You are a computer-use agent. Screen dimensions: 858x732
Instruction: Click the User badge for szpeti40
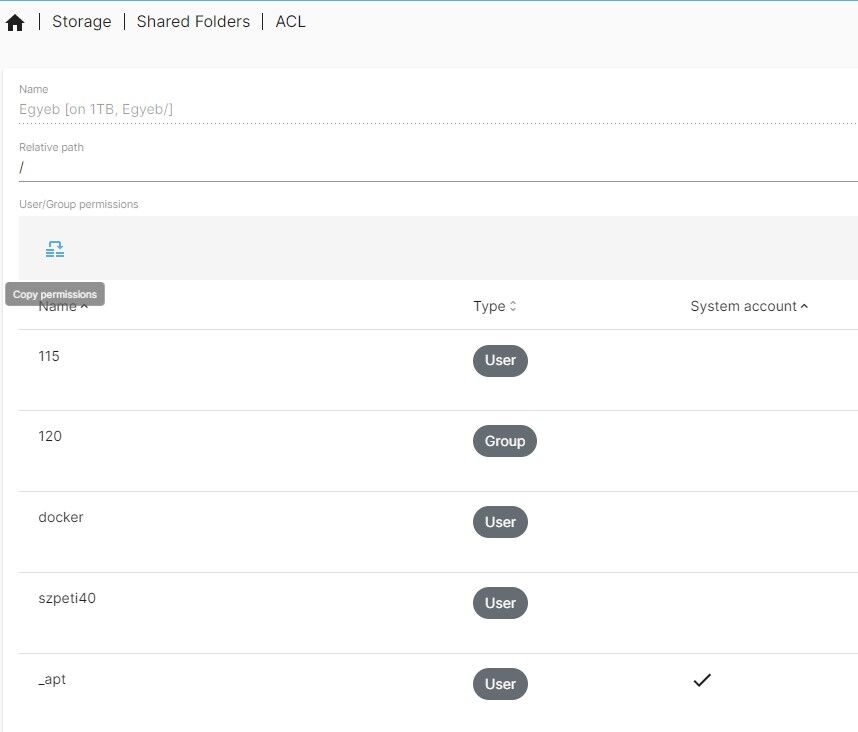[500, 603]
